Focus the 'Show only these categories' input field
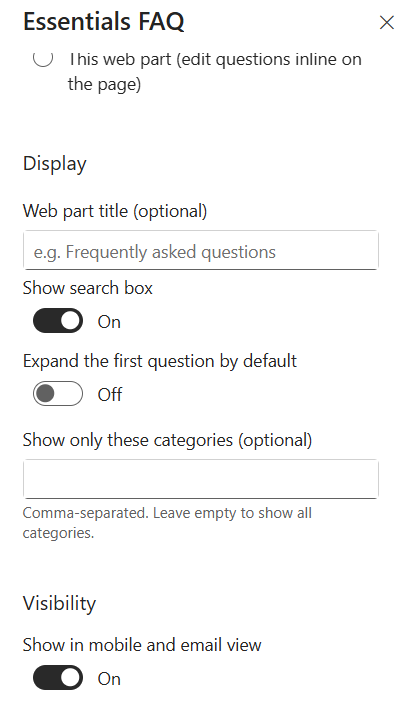This screenshot has width=401, height=712. pyautogui.click(x=201, y=479)
